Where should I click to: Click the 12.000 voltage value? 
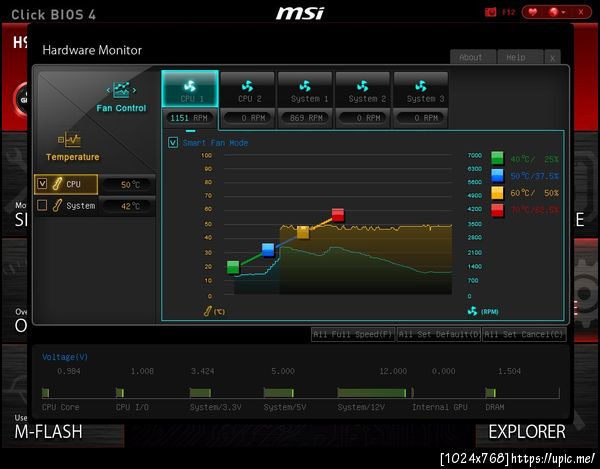pyautogui.click(x=393, y=371)
